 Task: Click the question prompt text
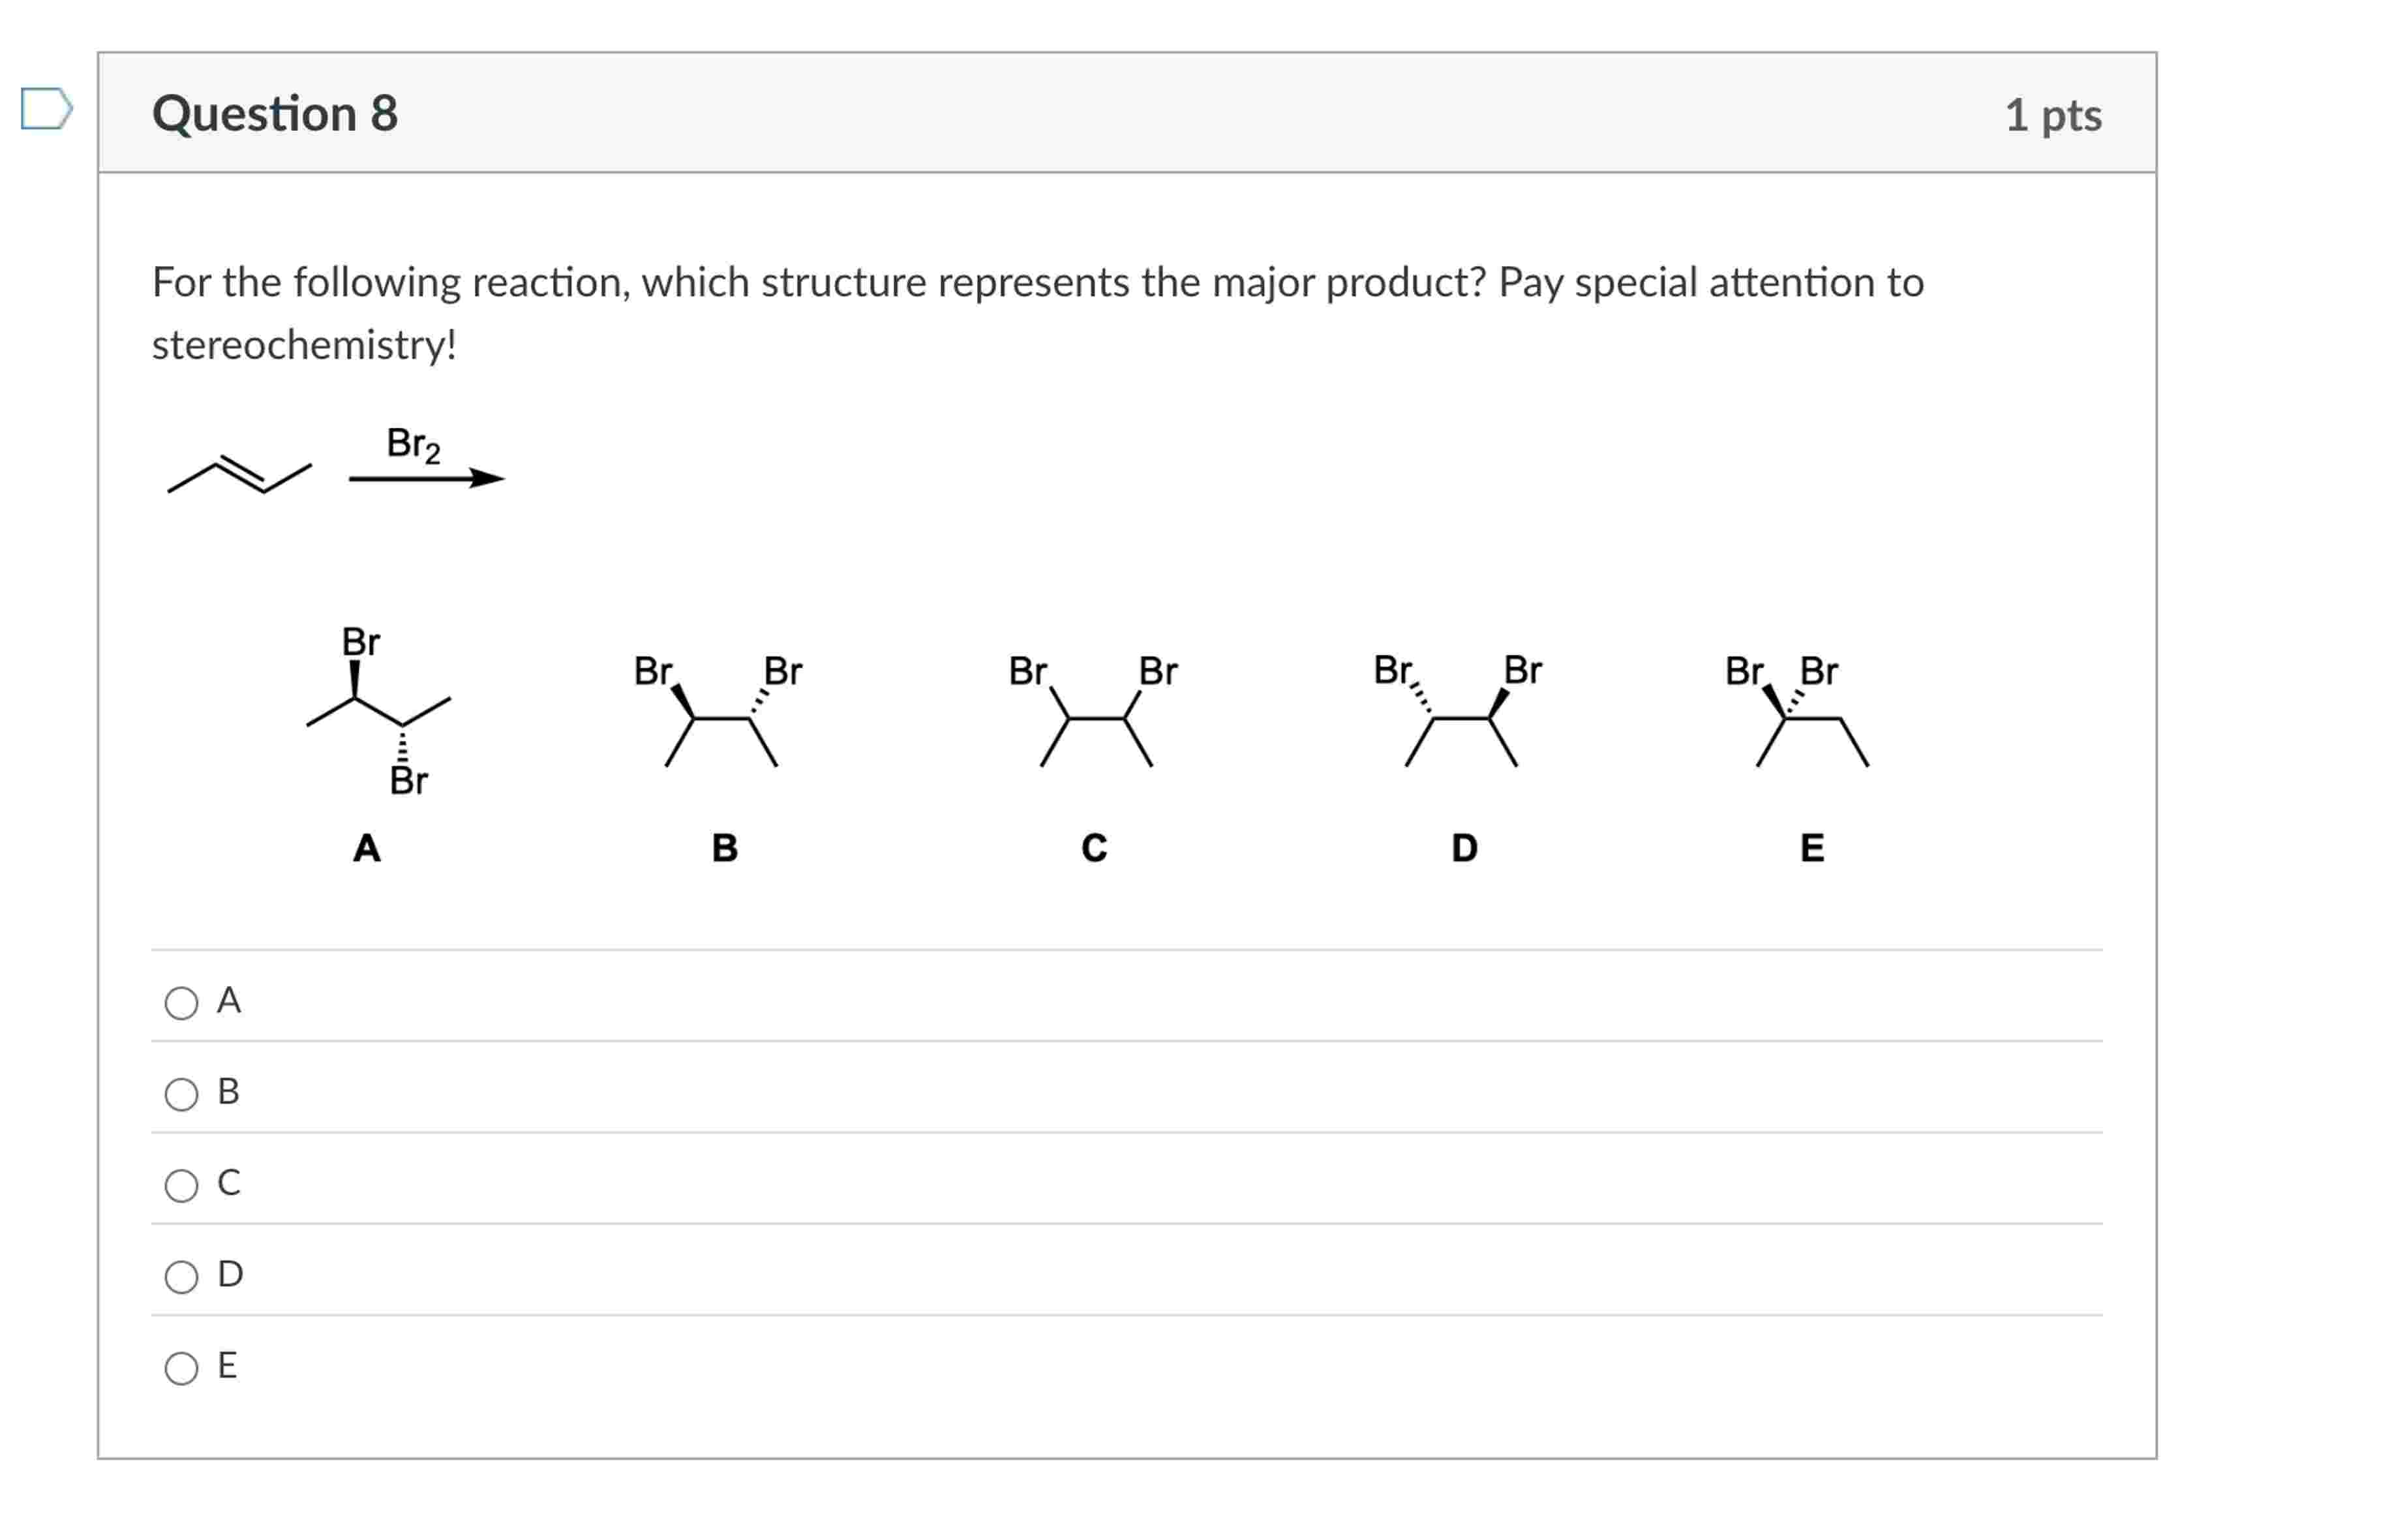1037,313
